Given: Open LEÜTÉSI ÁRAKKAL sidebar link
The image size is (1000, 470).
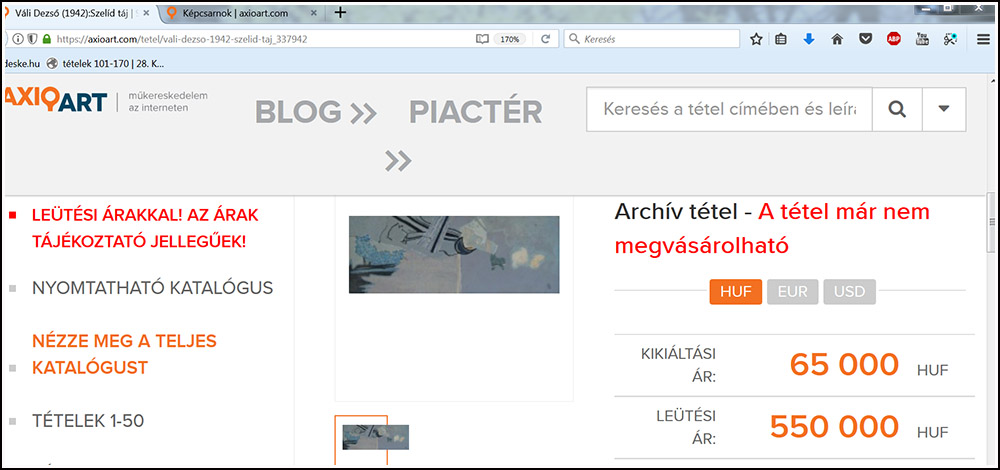Looking at the screenshot, I should [x=145, y=229].
